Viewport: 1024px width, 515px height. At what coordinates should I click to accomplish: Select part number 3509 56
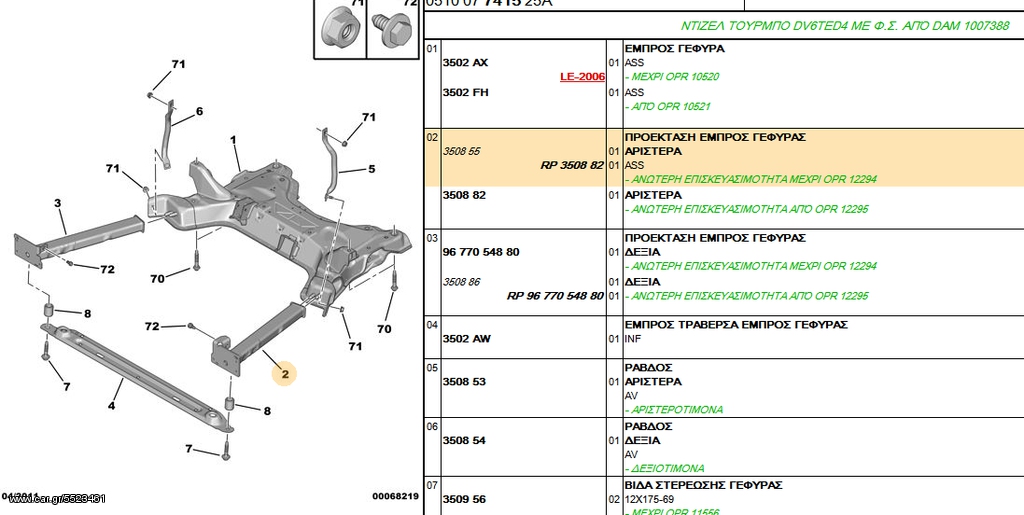click(464, 499)
